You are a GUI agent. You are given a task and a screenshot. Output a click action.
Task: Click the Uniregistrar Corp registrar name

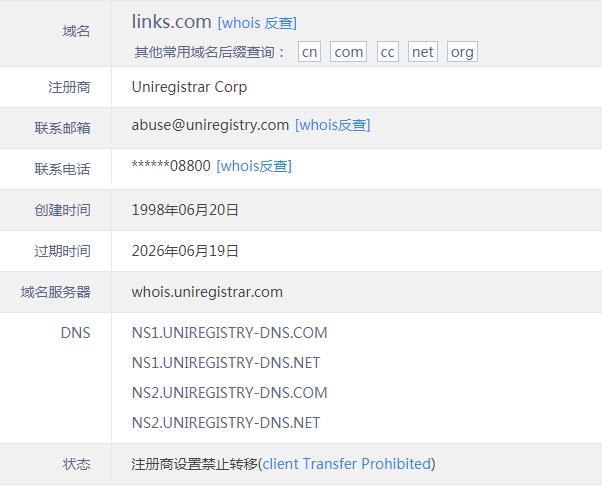pos(189,87)
